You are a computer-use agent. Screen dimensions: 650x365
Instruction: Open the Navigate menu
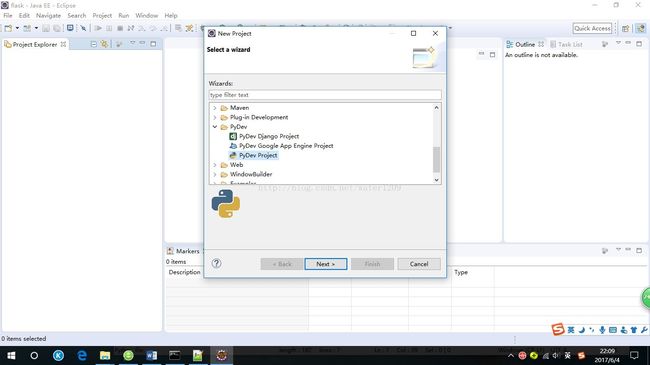[48, 15]
